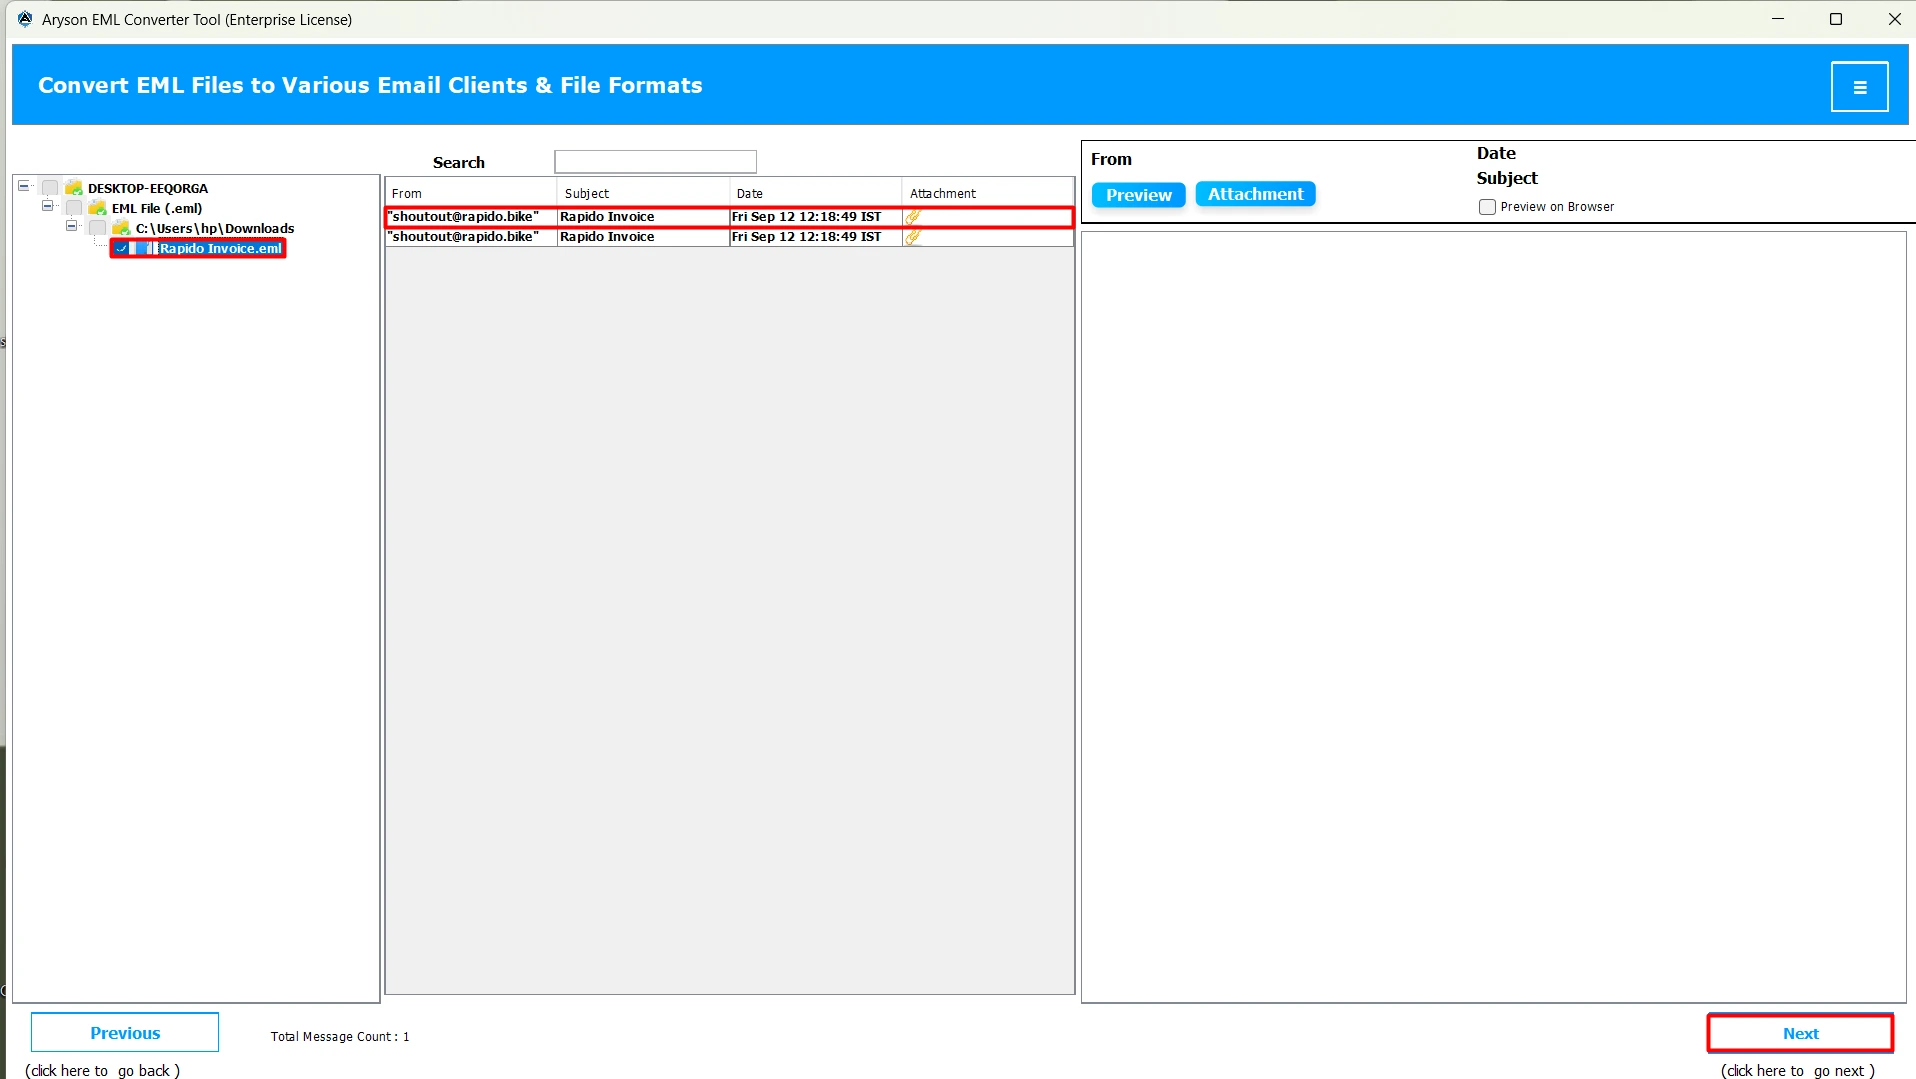Click the Aryson logo in the title bar
This screenshot has width=1916, height=1079.
tap(24, 18)
